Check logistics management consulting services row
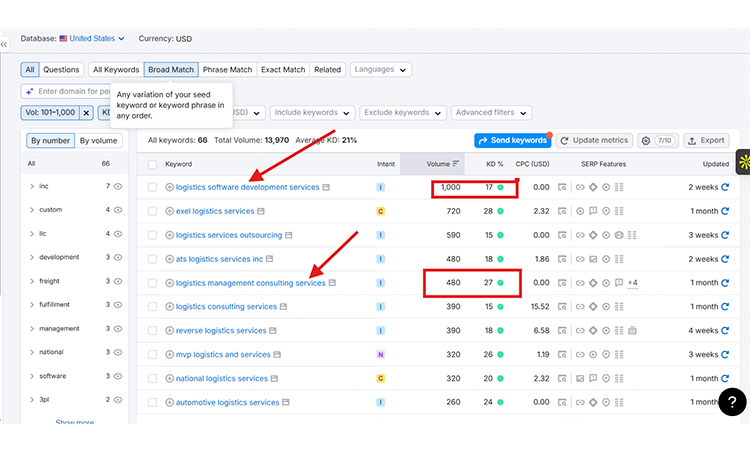The width and height of the screenshot is (750, 450). pos(152,283)
